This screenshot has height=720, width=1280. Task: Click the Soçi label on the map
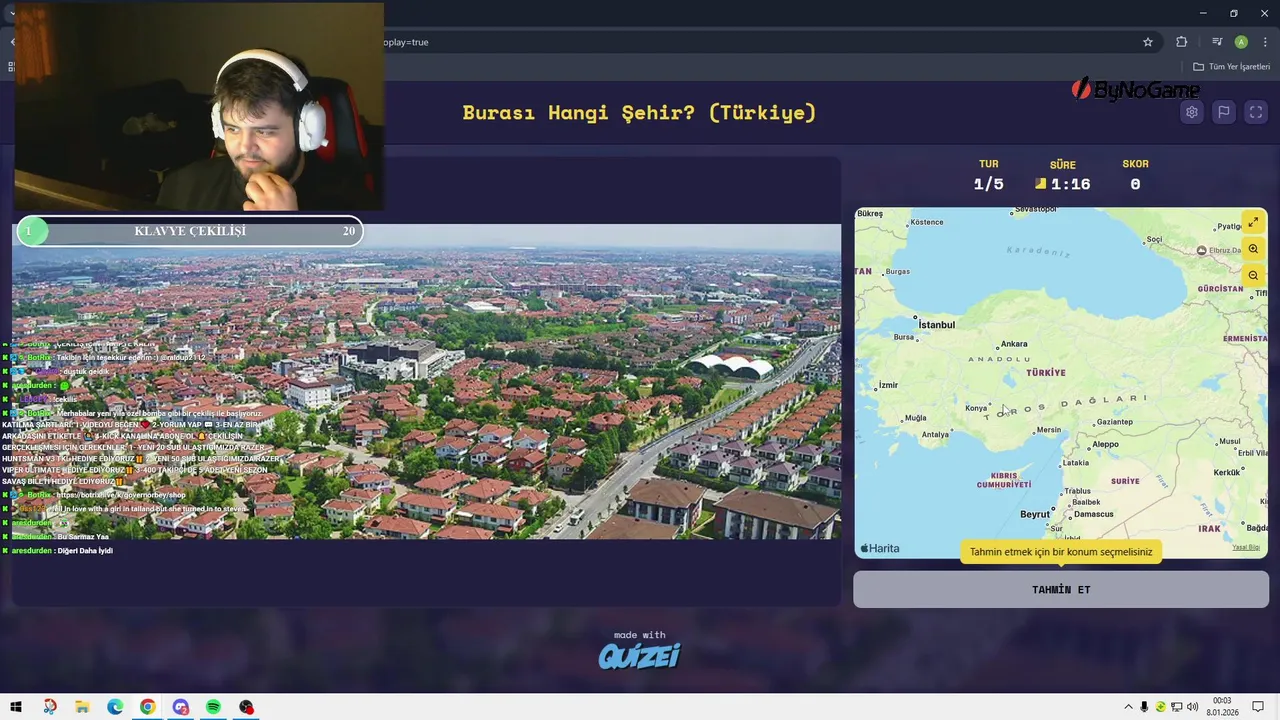tap(1154, 239)
